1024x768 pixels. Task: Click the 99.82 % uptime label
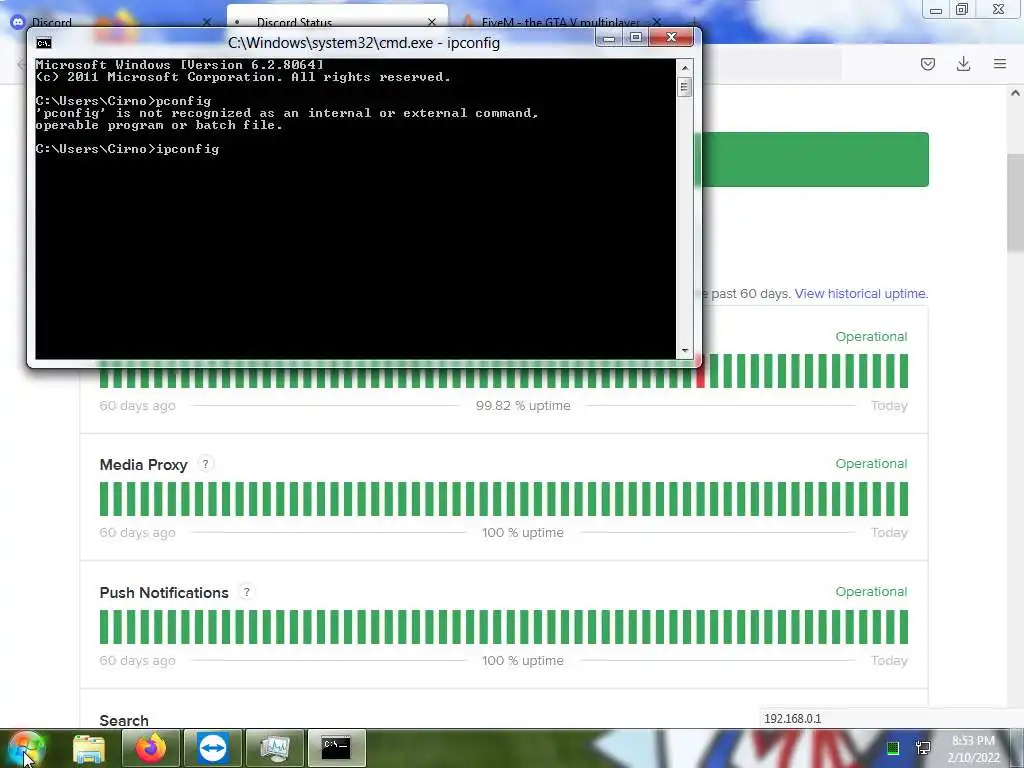click(523, 406)
